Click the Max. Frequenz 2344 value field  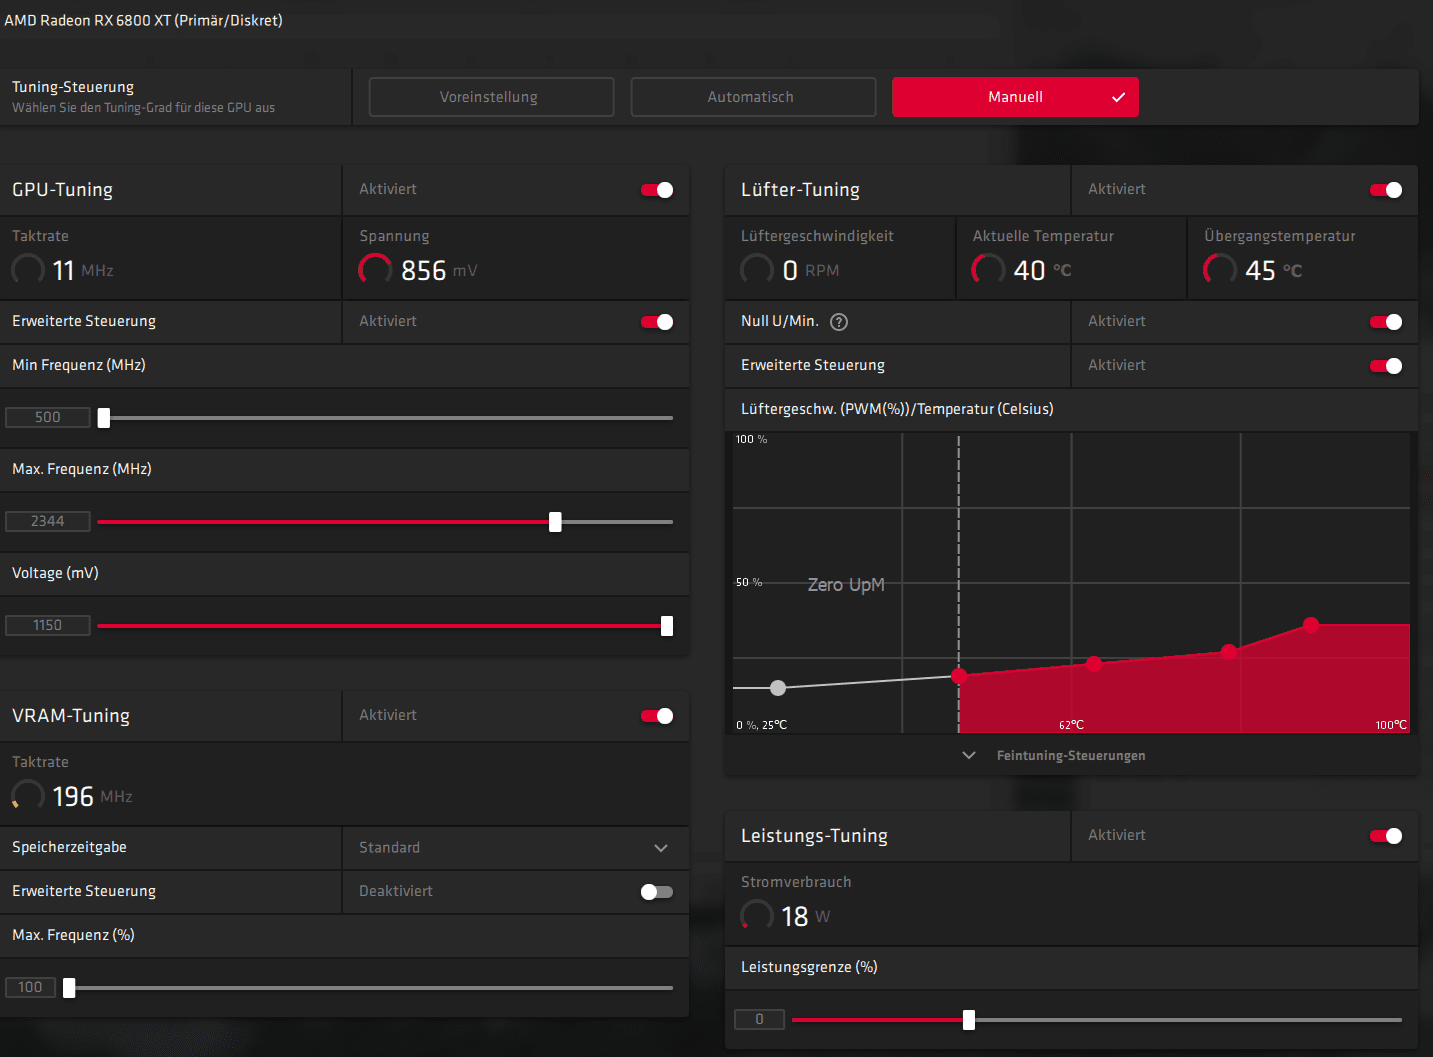coord(48,521)
